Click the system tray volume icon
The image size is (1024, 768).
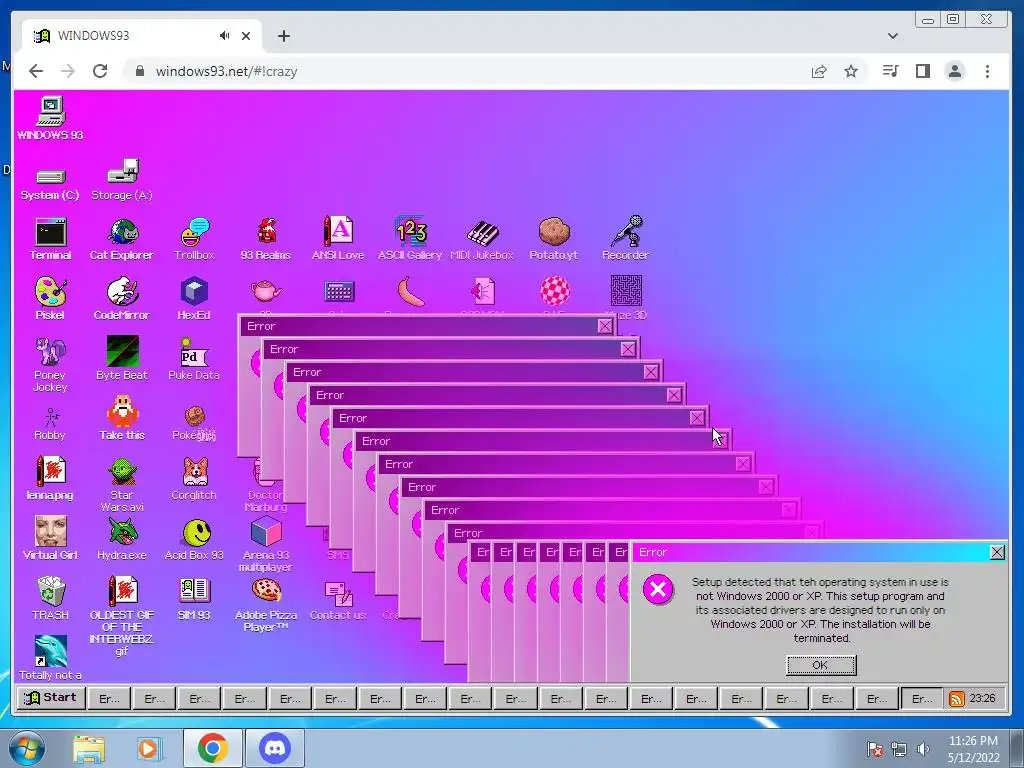923,749
